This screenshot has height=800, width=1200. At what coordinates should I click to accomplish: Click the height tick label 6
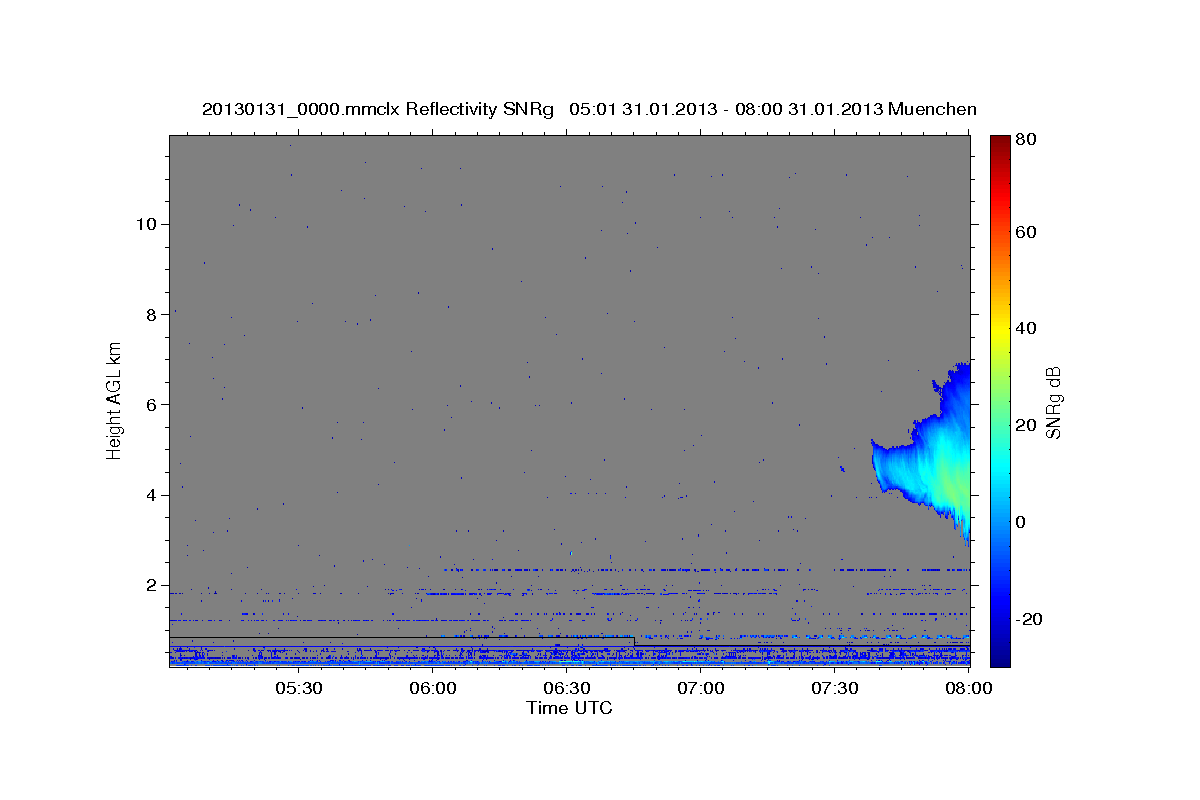[x=151, y=404]
